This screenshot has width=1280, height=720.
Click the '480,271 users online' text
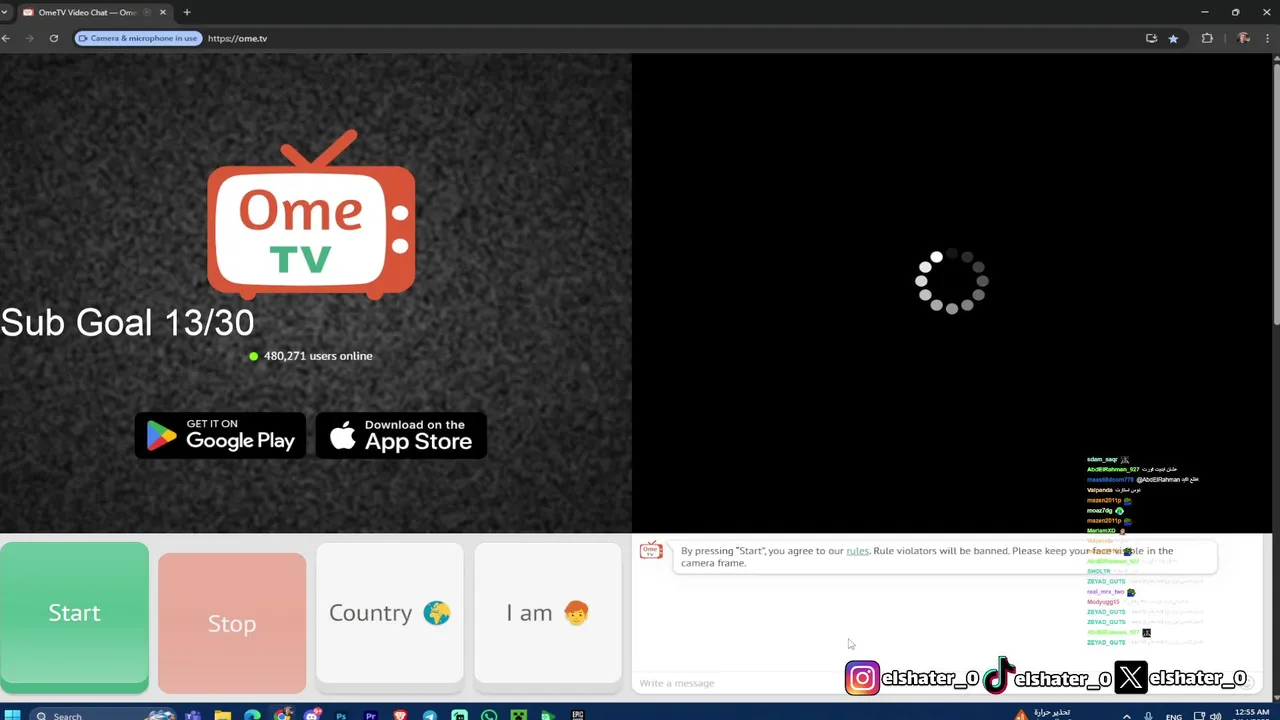coord(318,356)
